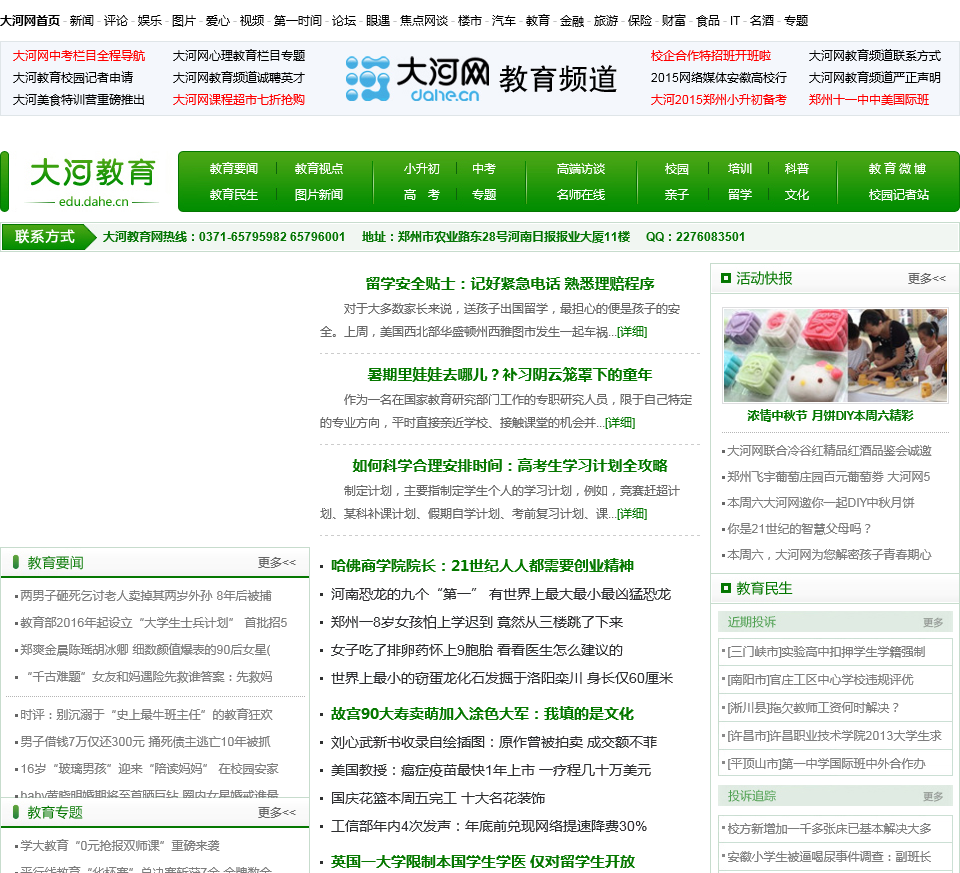The height and width of the screenshot is (873, 960).
Task: Open 学大教育 0元抢报双师课 link
Action: point(119,846)
